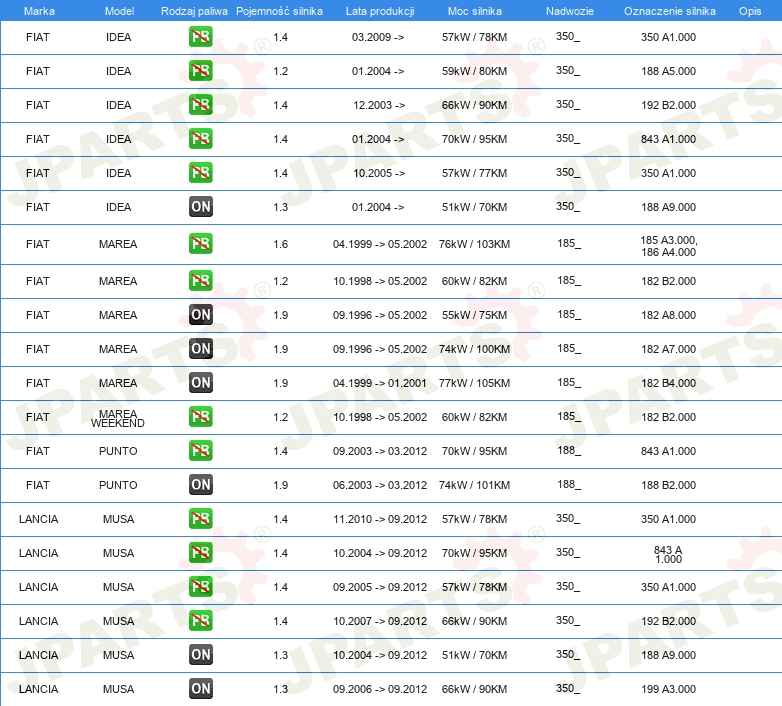This screenshot has width=782, height=706.
Task: Click engine code 199 A3.000
Action: [x=668, y=689]
